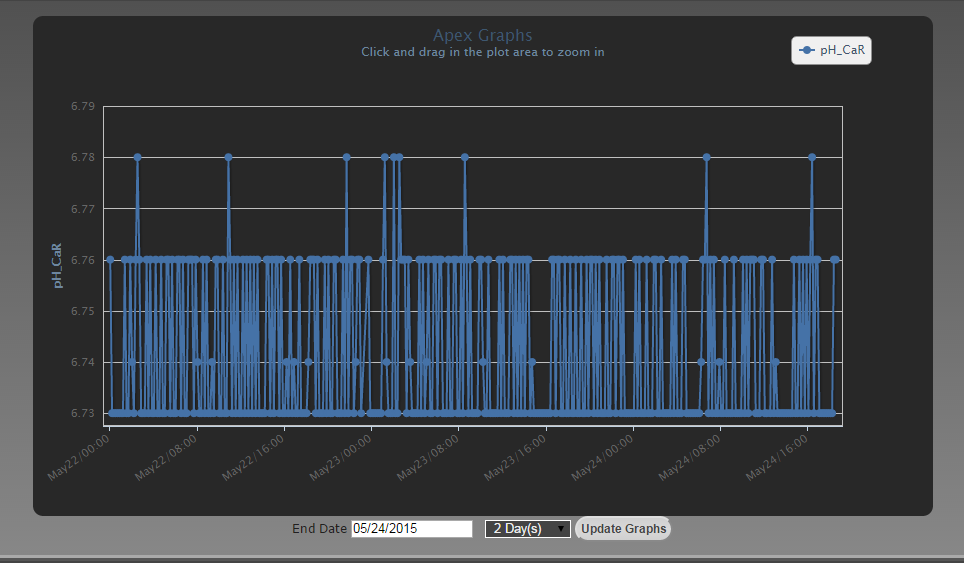The image size is (964, 563).
Task: Click the 6.75 y-axis label
Action: (x=83, y=311)
